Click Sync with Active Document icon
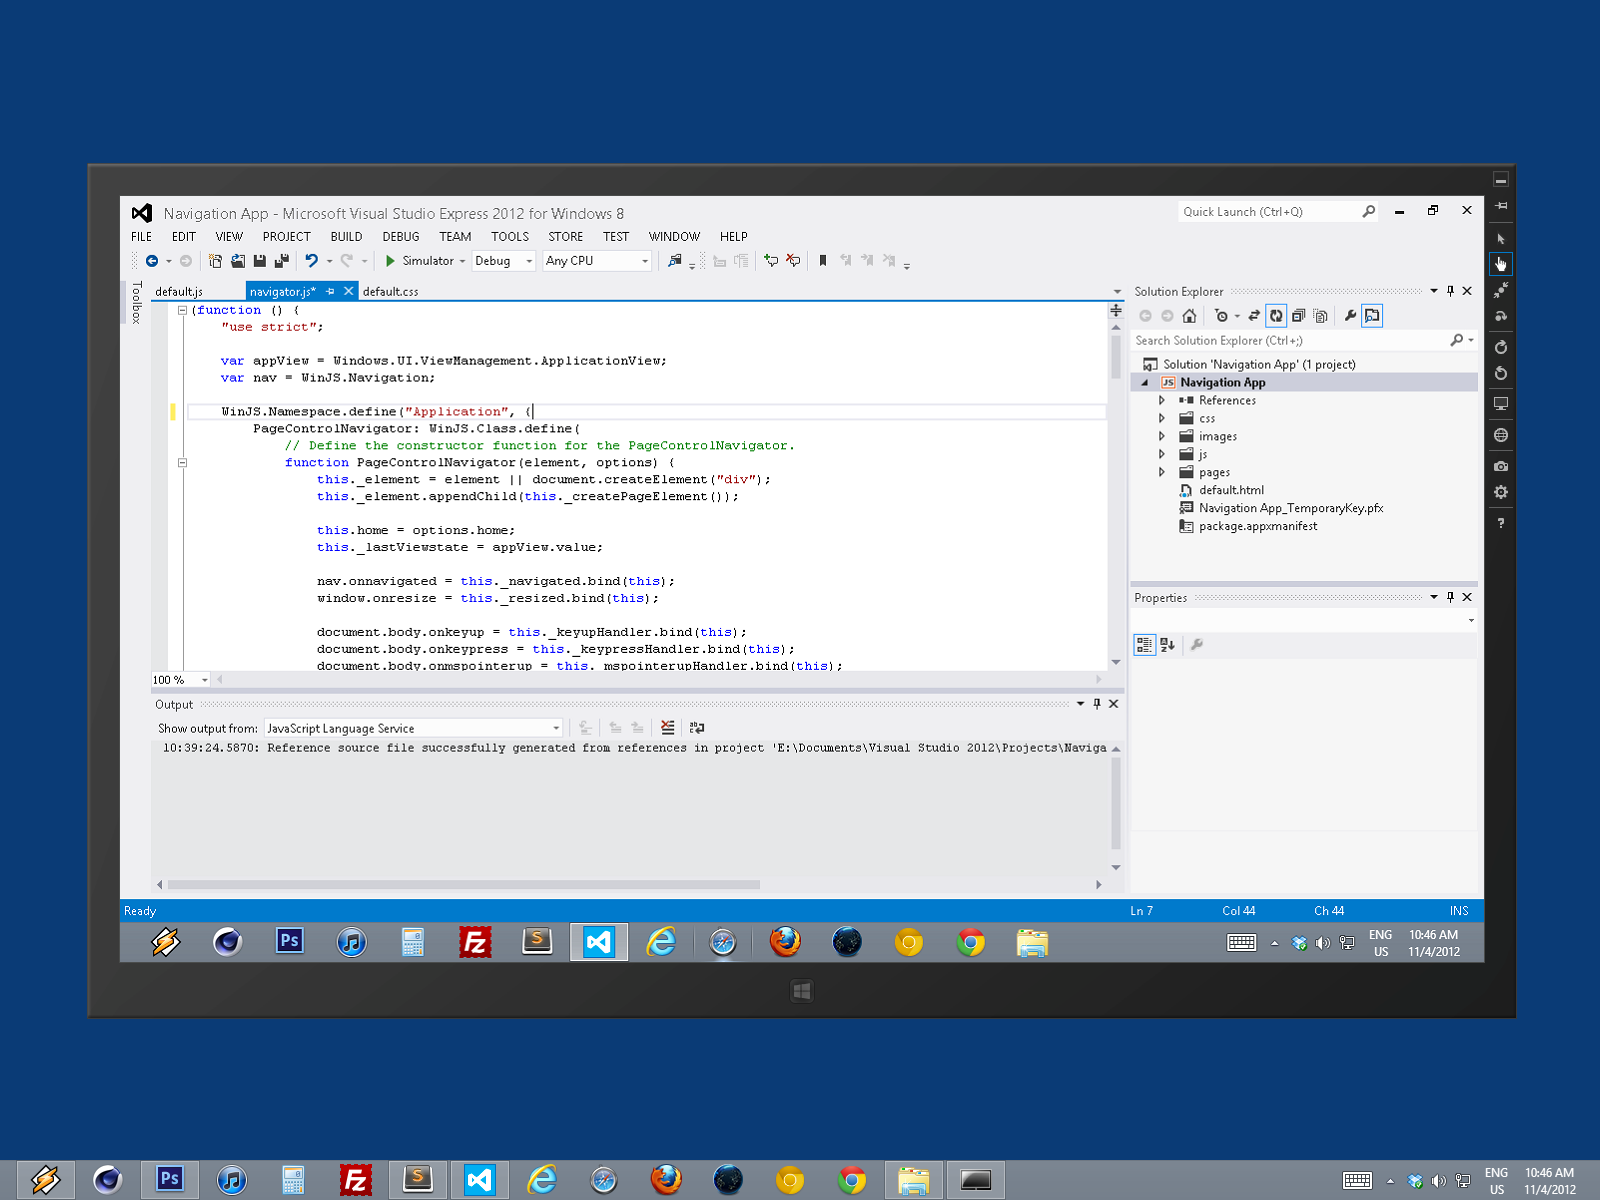The image size is (1600, 1200). click(1254, 316)
